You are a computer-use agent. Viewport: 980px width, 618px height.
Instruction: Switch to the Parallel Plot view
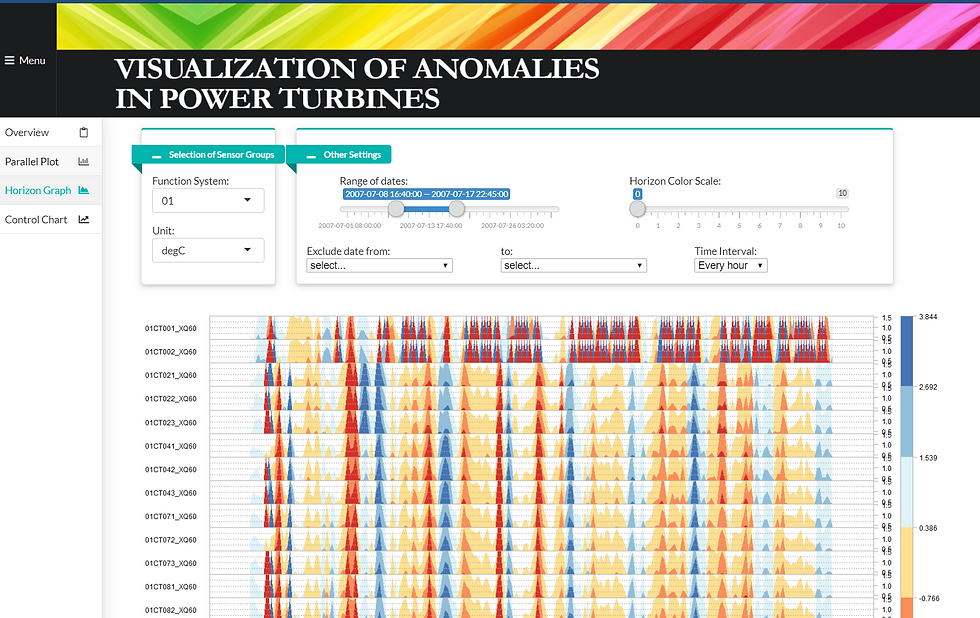[32, 161]
